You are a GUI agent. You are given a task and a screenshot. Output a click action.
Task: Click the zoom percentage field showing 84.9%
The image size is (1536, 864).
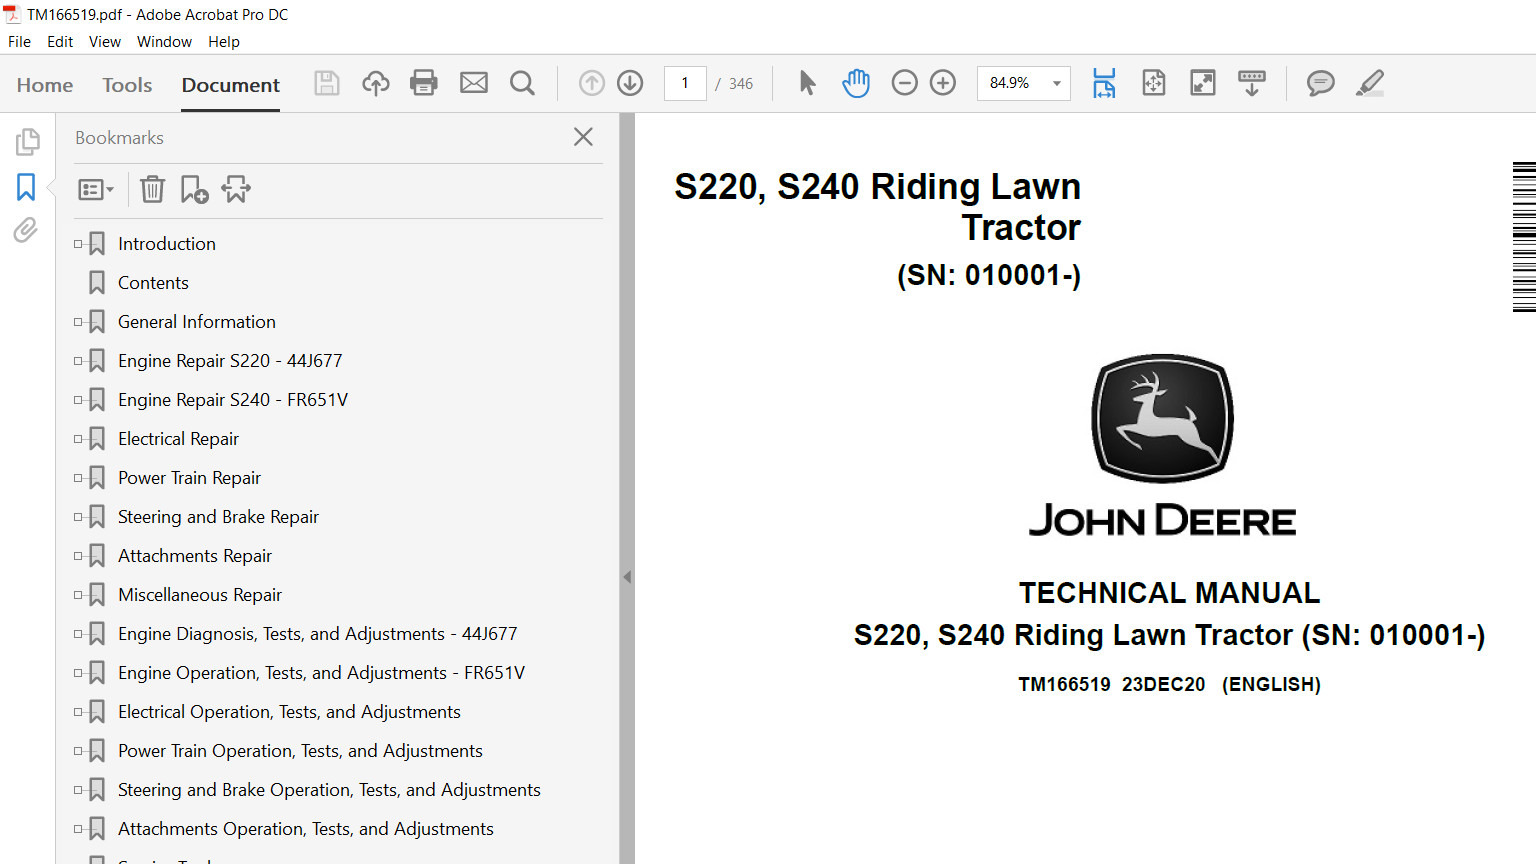(x=1010, y=83)
